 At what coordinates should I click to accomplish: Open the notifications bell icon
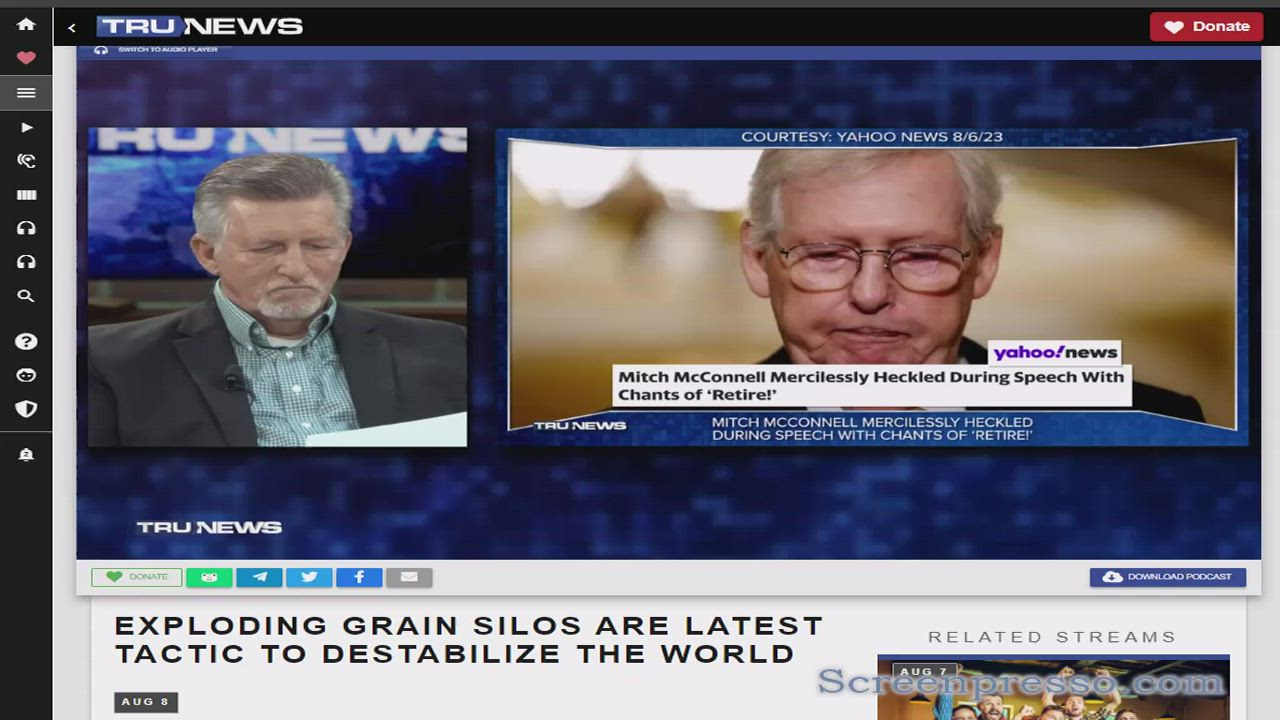26,455
